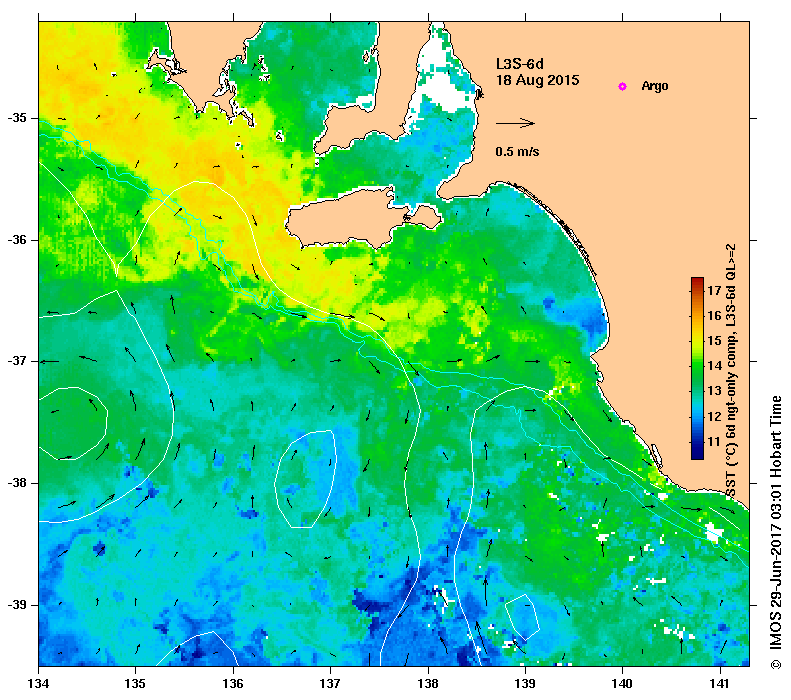Click the colorbar value '12'
Screen dimensions: 791x700
point(714,417)
